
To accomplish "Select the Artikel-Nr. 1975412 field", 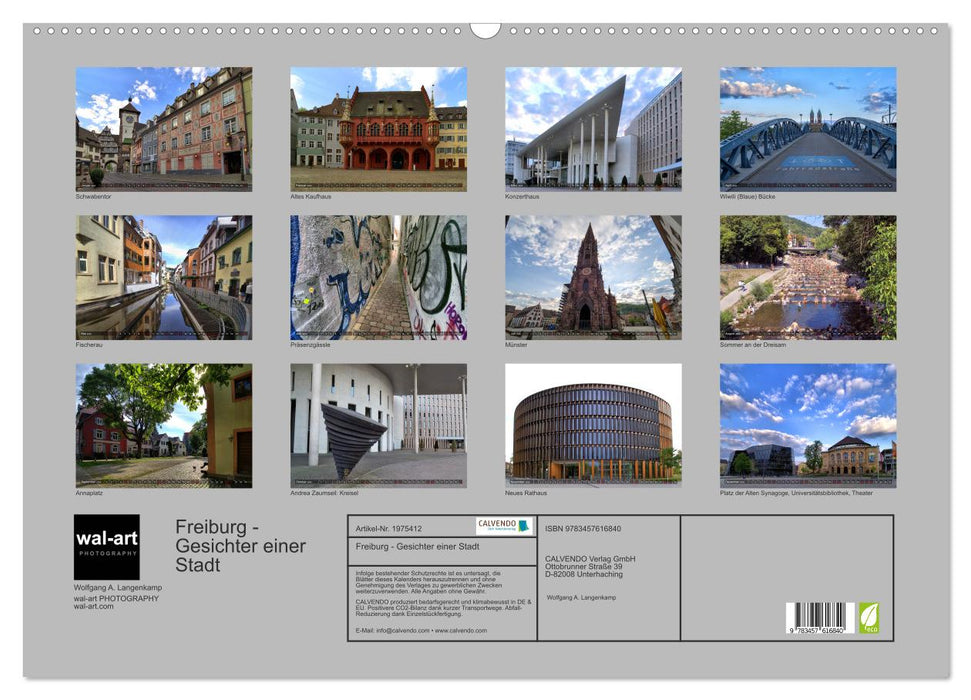I will (390, 527).
